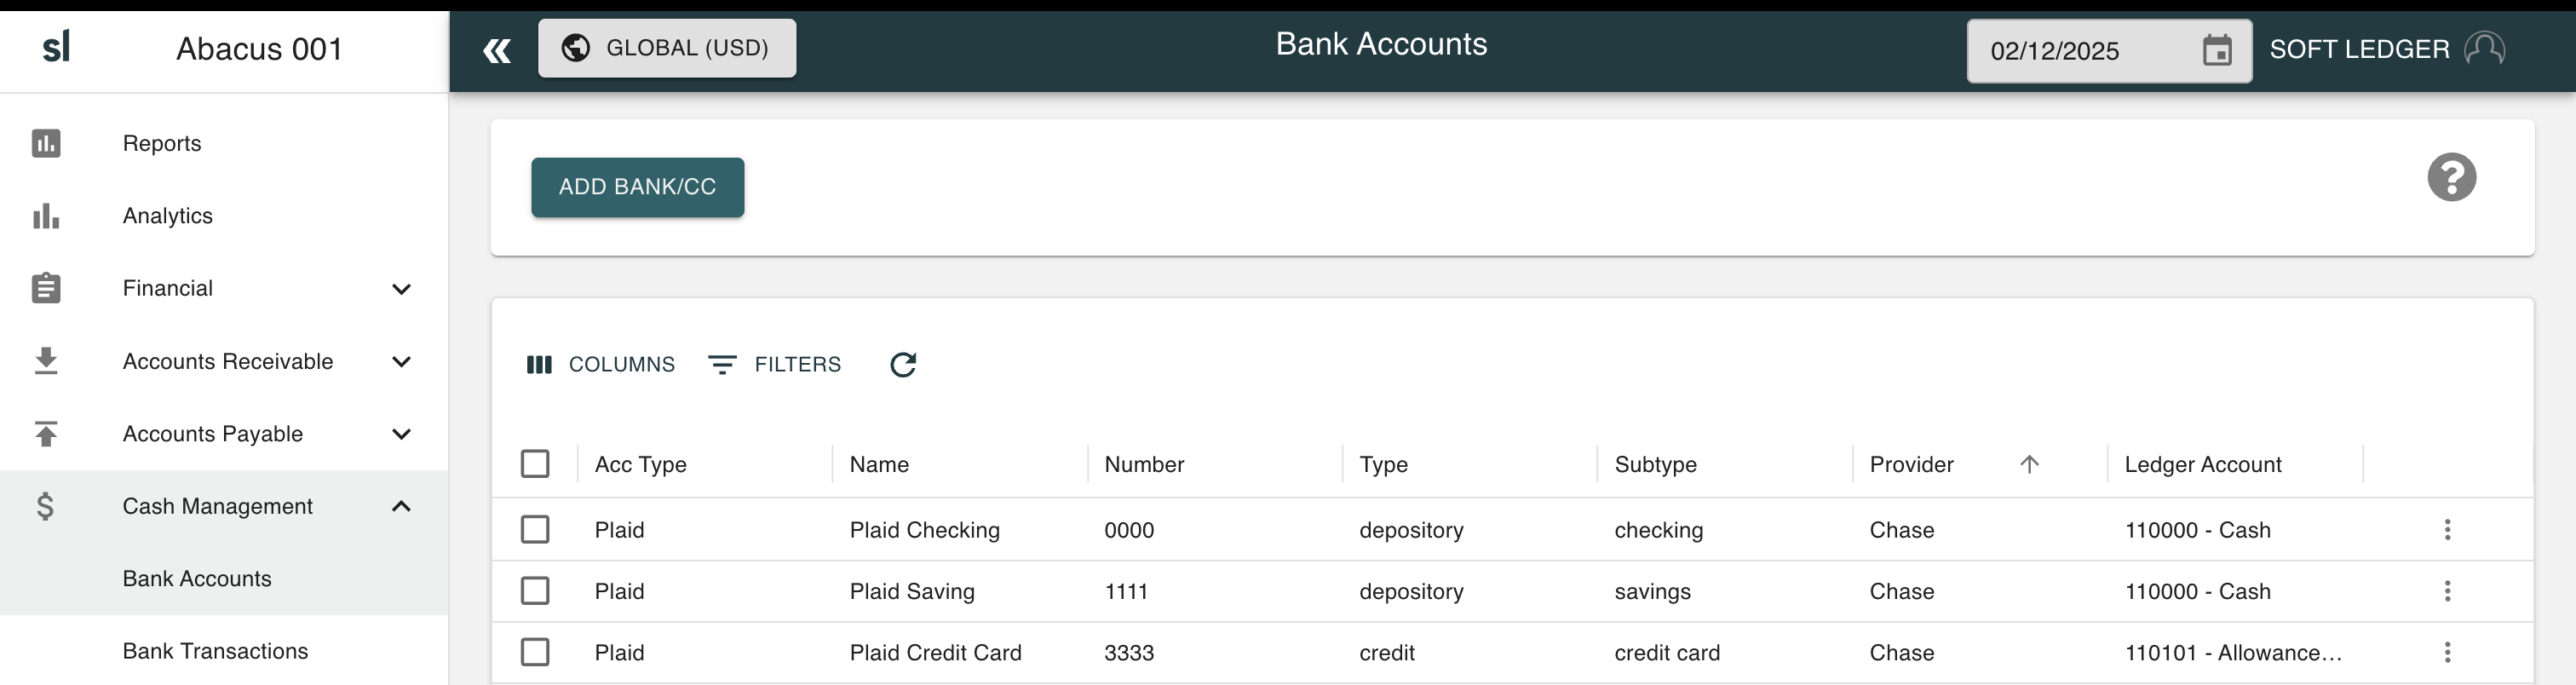Open Analytics via the bar chart icon

[x=46, y=216]
